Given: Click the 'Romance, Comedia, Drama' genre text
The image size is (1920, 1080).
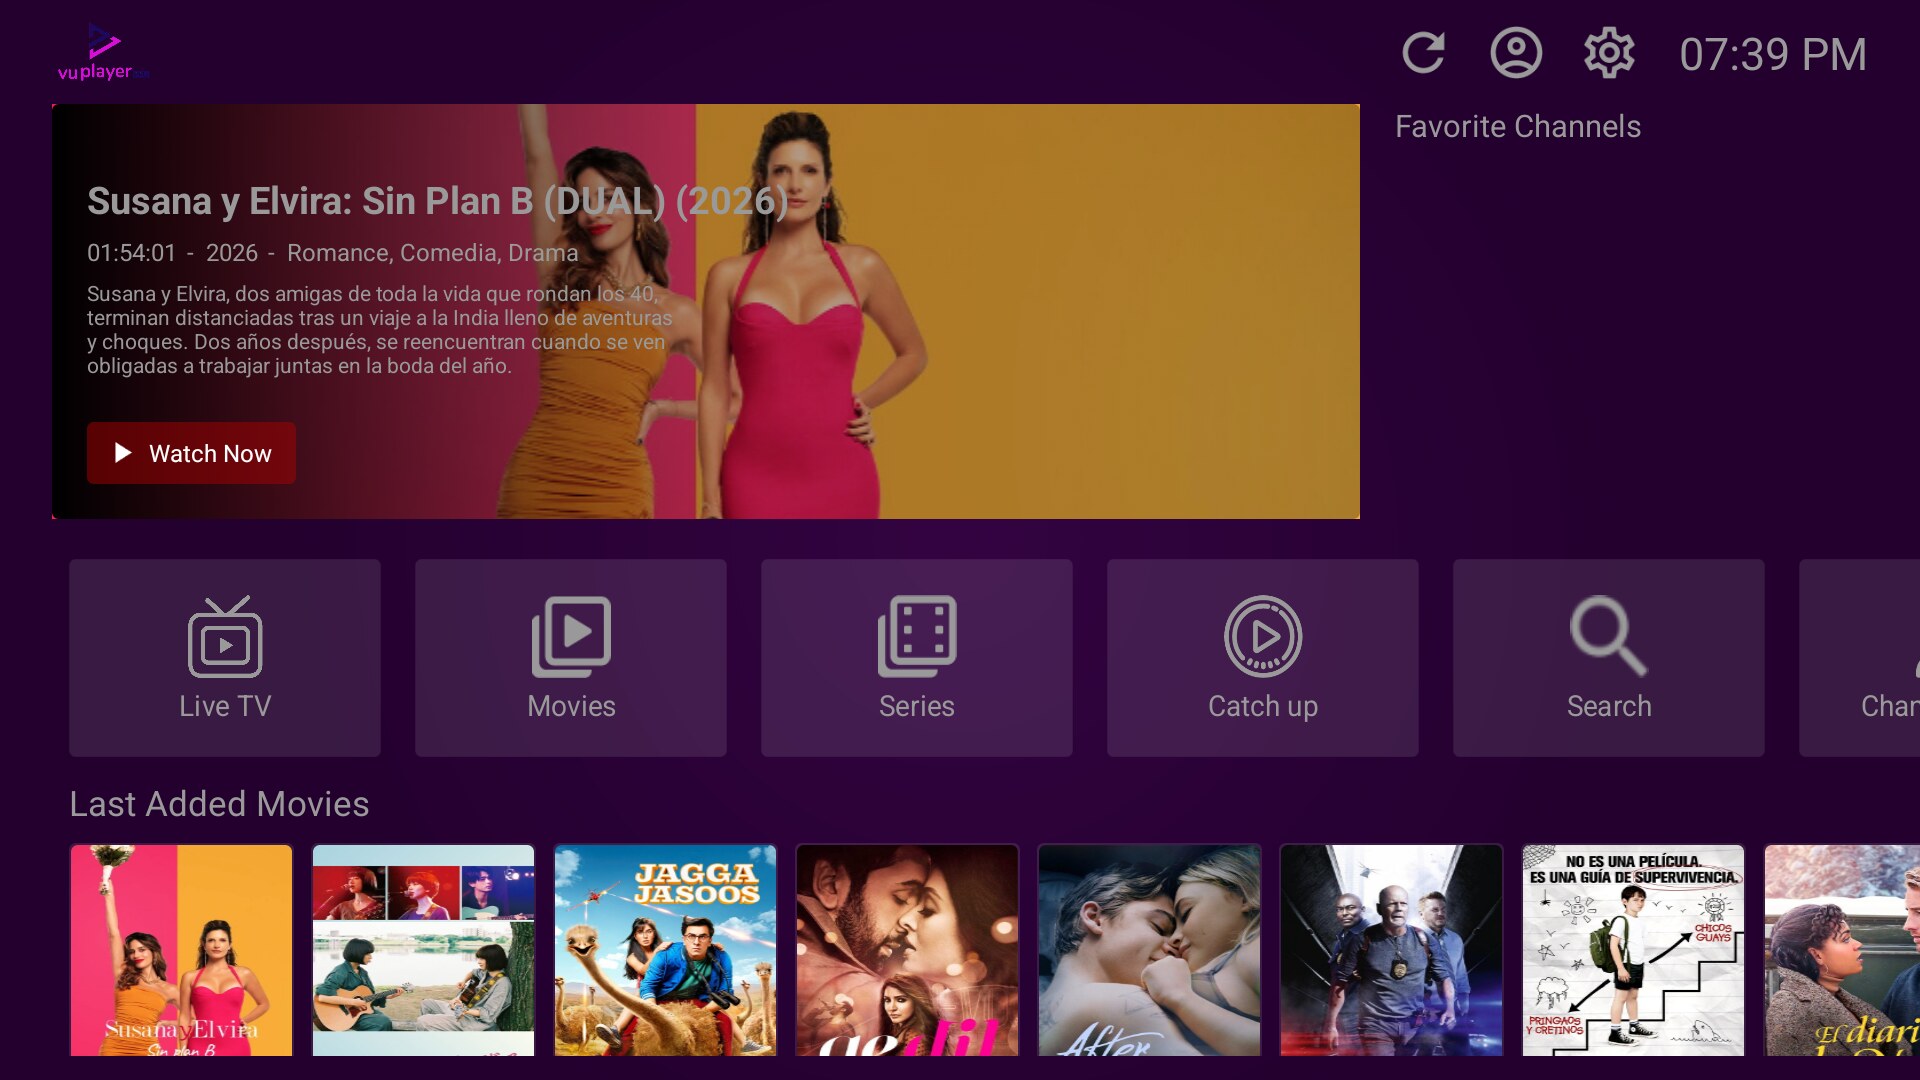Looking at the screenshot, I should [x=432, y=253].
